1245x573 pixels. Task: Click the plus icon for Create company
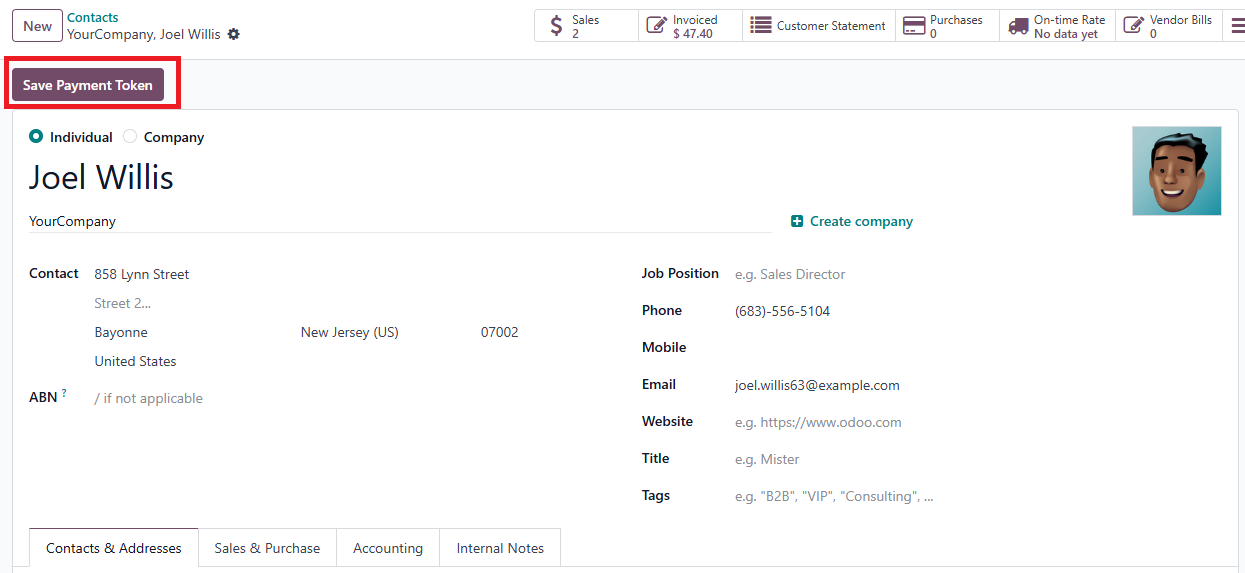[797, 222]
